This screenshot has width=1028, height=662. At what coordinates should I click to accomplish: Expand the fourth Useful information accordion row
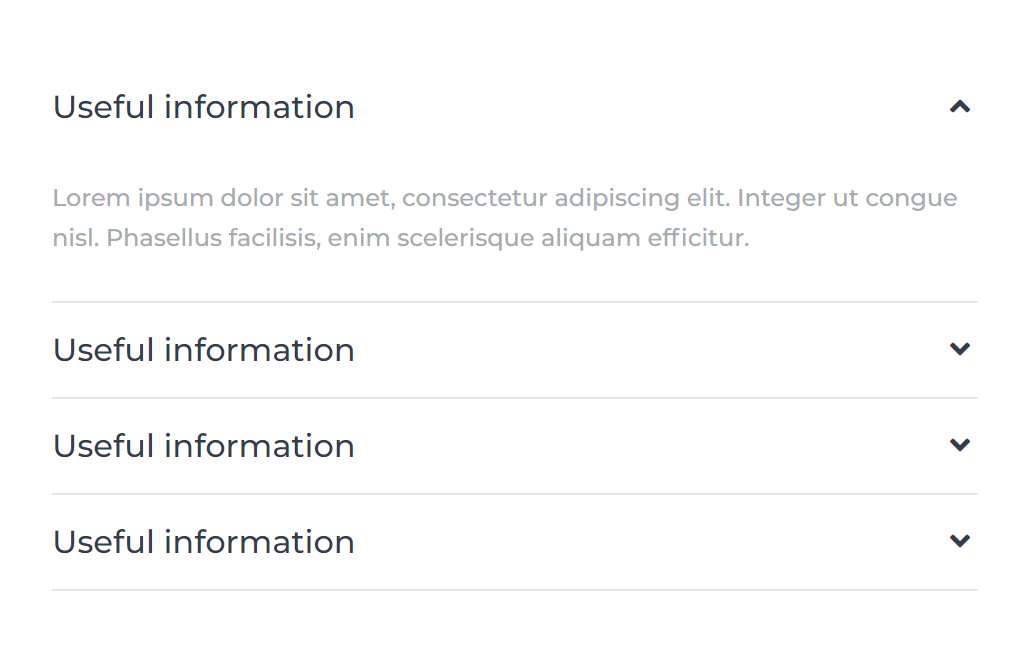pyautogui.click(x=514, y=542)
